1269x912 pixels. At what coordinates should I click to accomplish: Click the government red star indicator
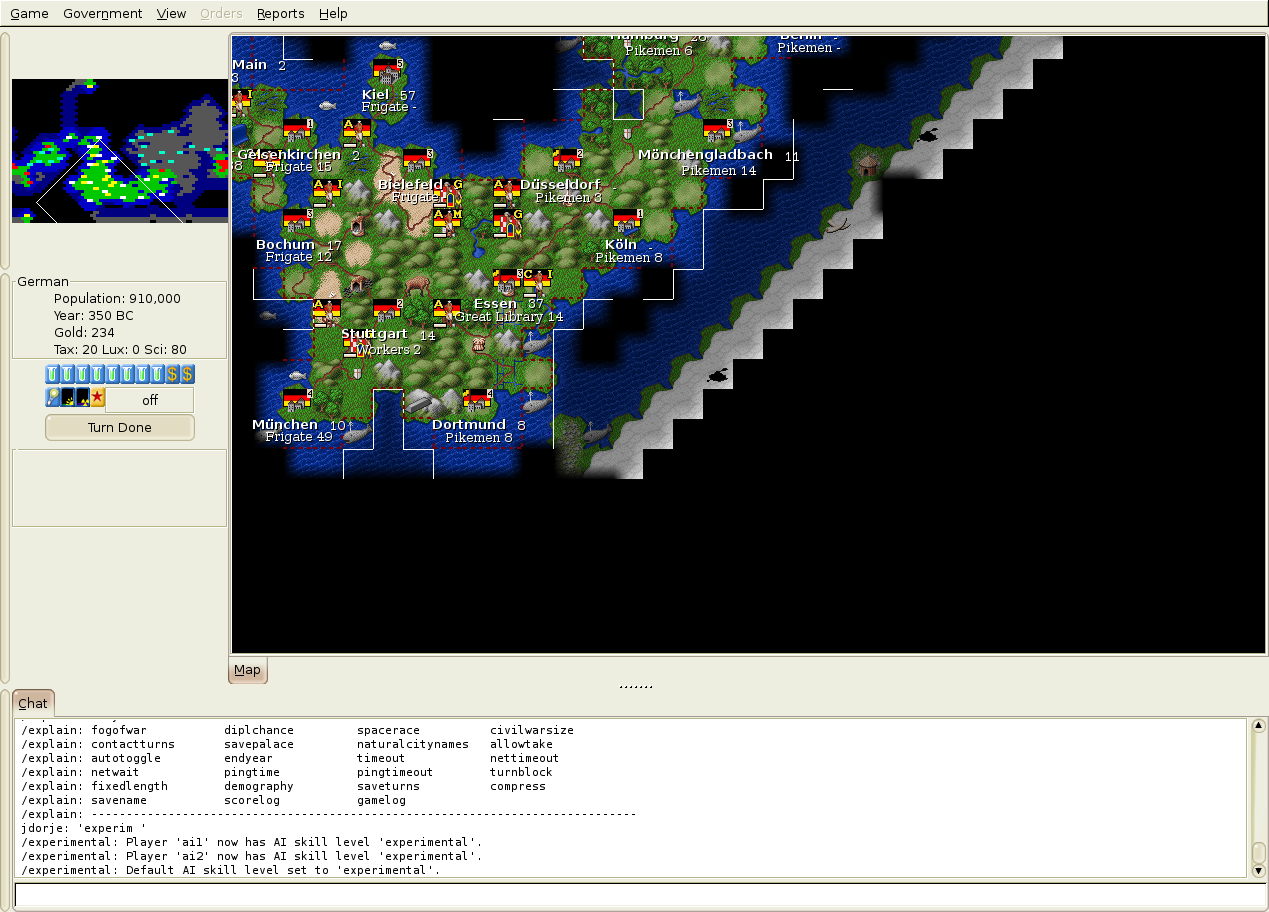tap(97, 397)
